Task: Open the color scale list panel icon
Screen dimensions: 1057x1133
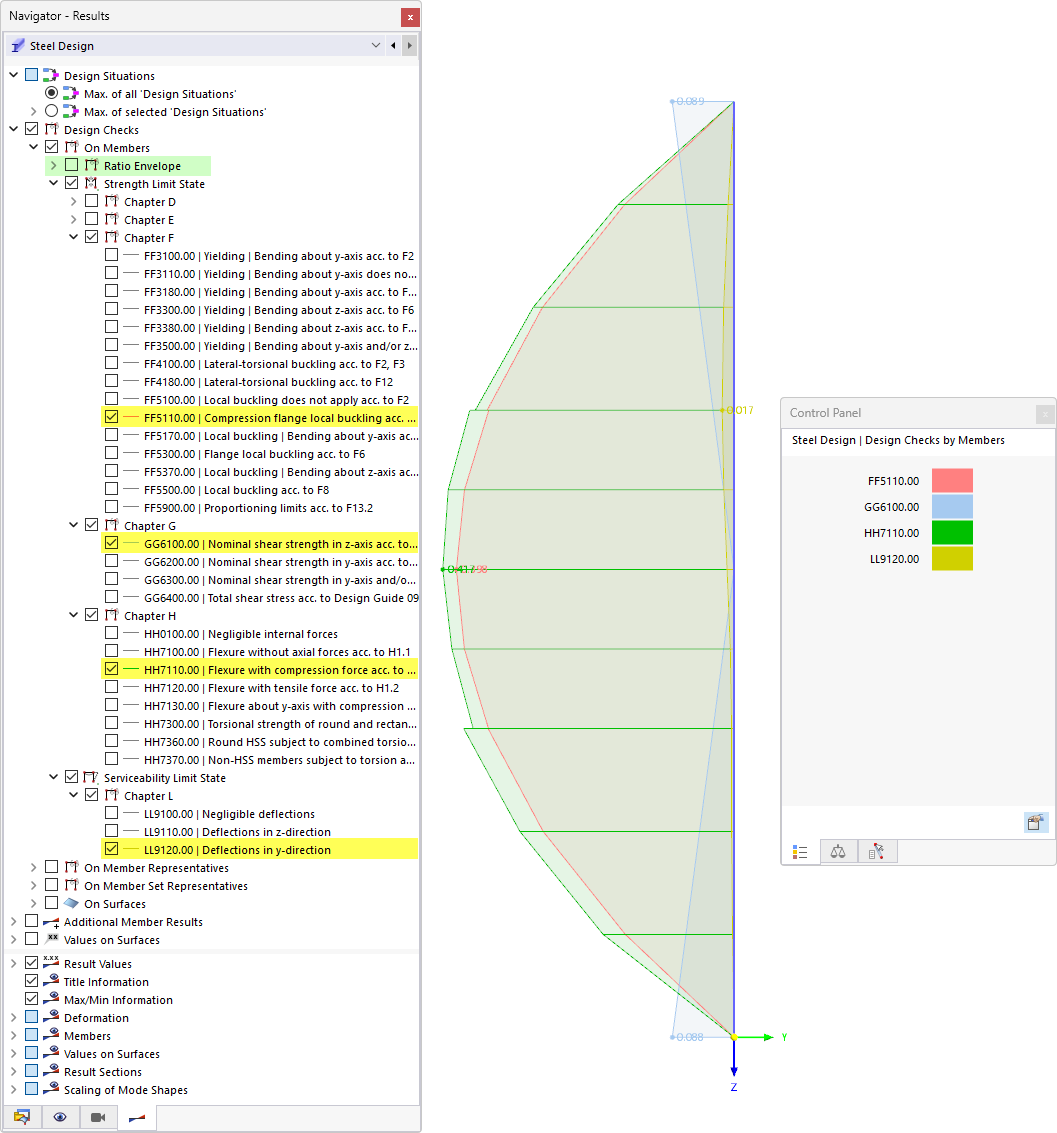Action: pyautogui.click(x=799, y=851)
